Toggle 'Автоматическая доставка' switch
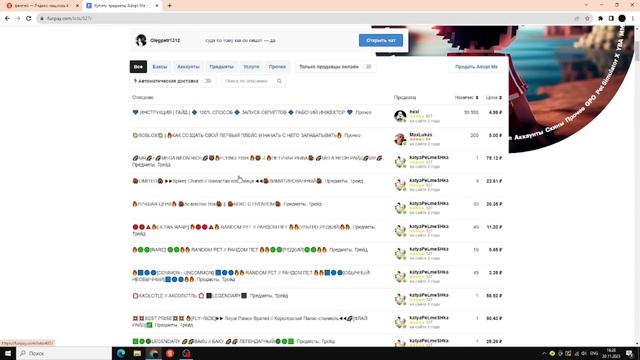Viewport: 640px width, 360px height. [x=207, y=81]
